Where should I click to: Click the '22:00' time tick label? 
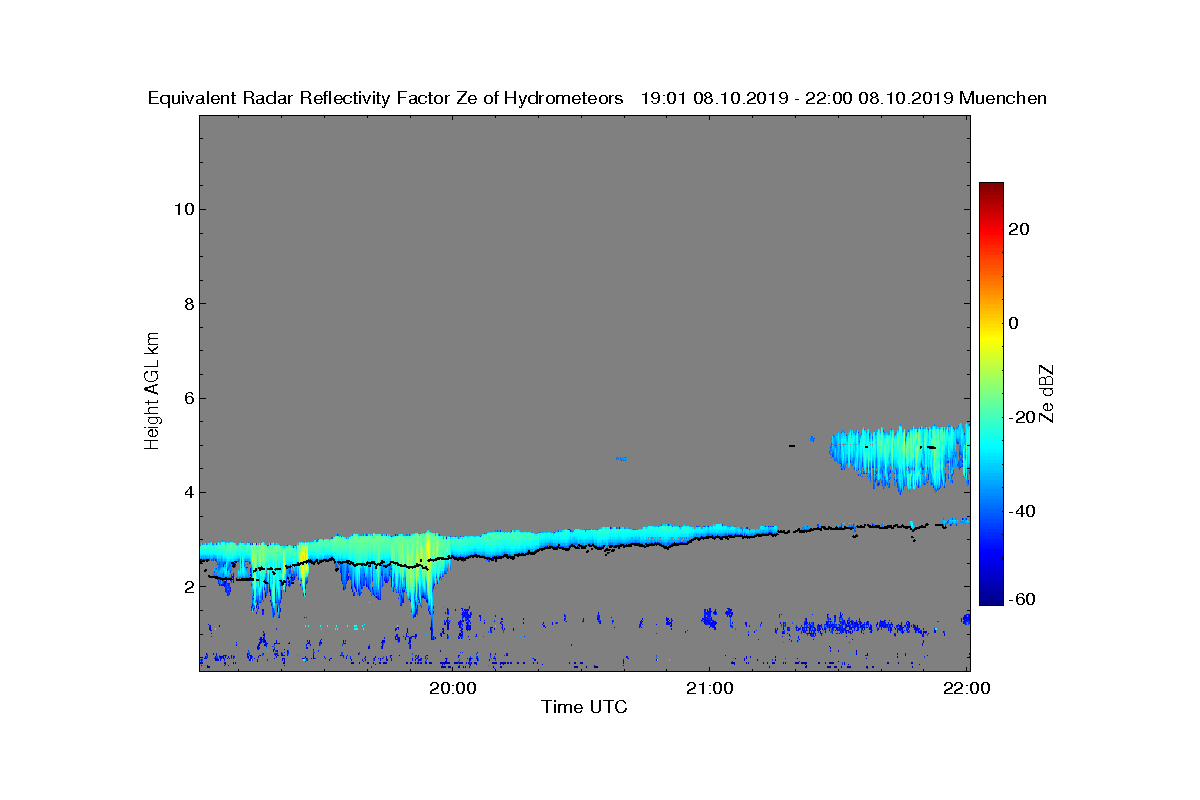(x=968, y=688)
